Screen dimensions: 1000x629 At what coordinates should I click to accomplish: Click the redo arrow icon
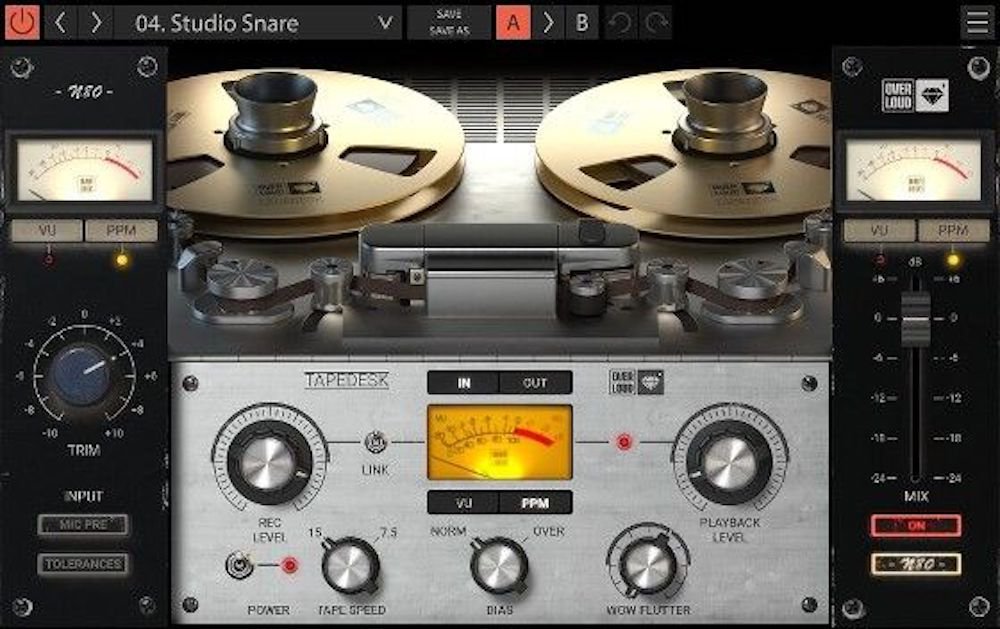click(x=657, y=22)
